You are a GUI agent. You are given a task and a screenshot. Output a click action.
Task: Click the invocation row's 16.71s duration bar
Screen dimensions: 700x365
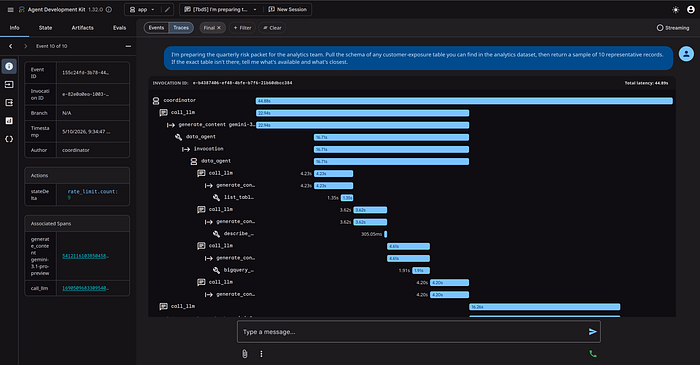click(x=392, y=149)
